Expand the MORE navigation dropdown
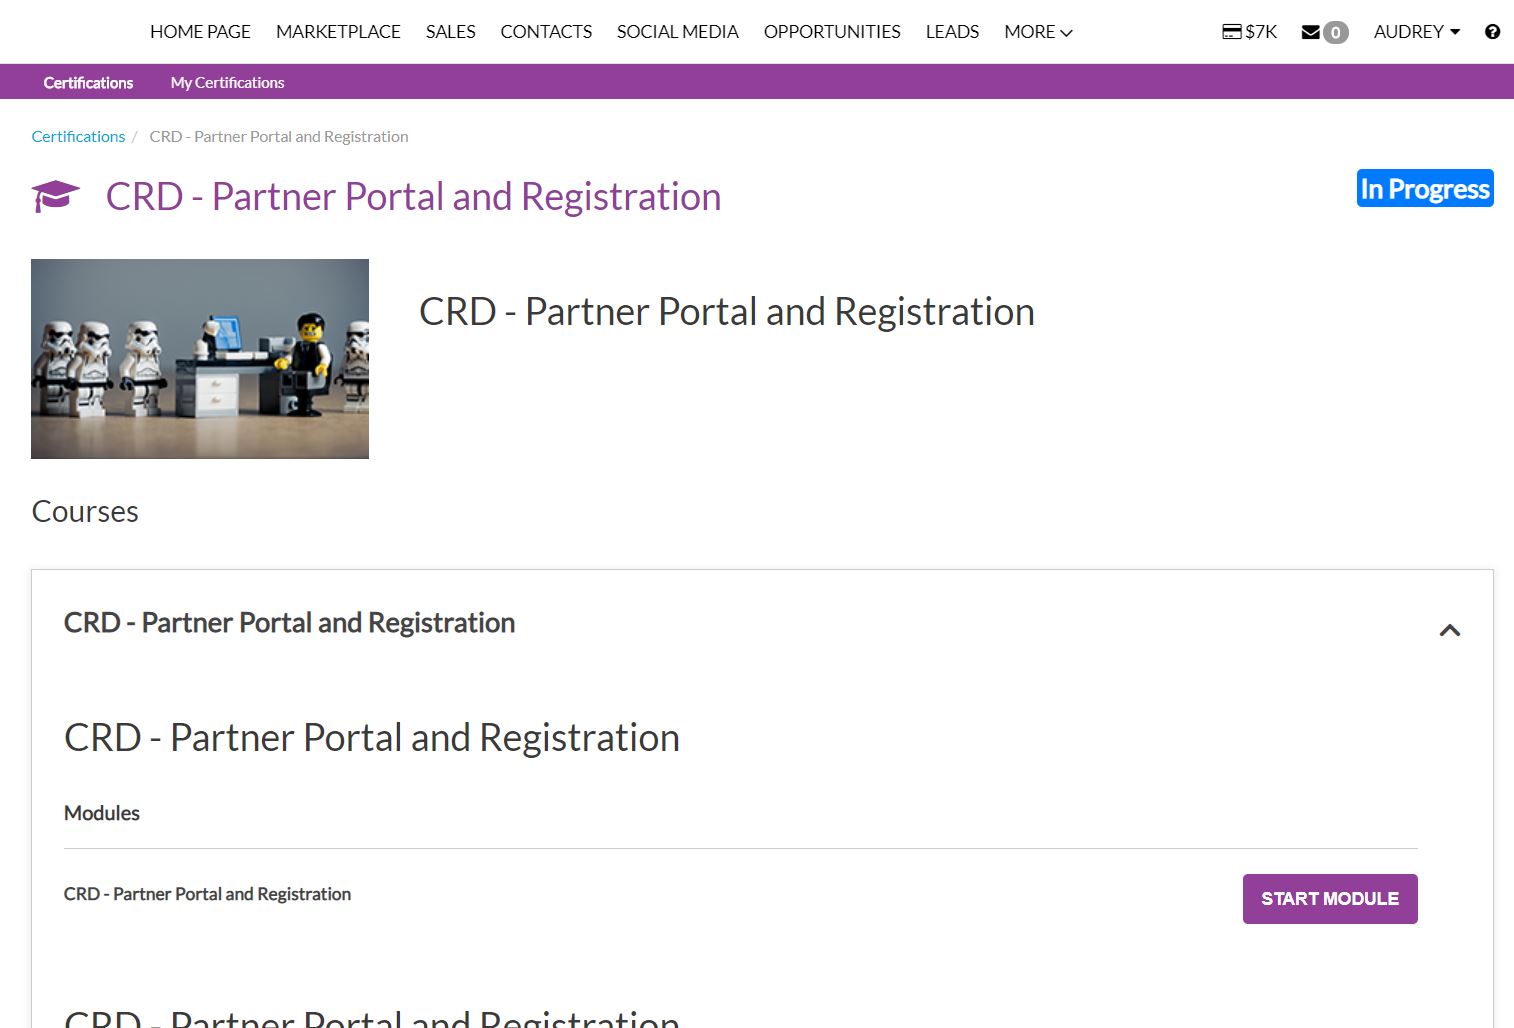Screen dimensions: 1514x1028 tap(1038, 32)
